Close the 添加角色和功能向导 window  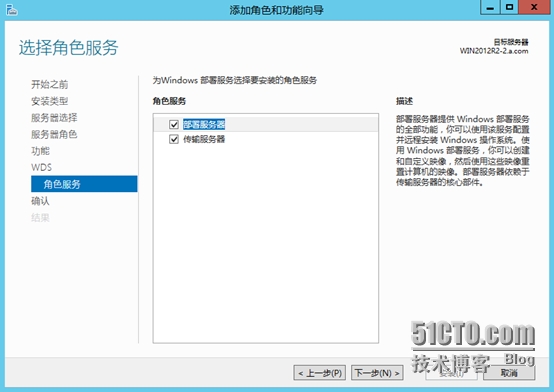(x=534, y=7)
